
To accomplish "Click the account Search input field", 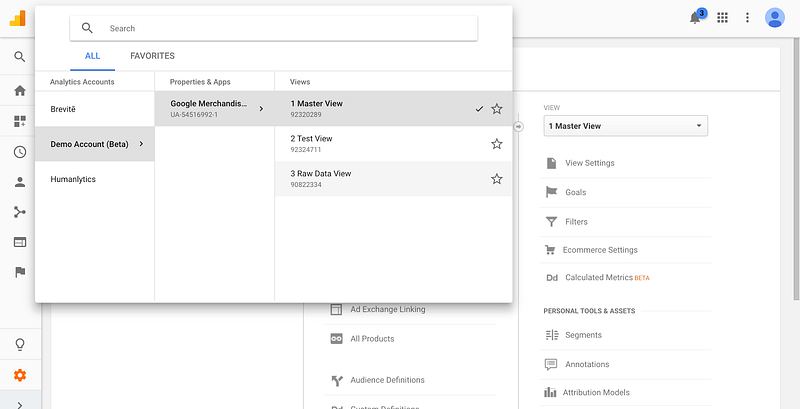I will click(273, 28).
